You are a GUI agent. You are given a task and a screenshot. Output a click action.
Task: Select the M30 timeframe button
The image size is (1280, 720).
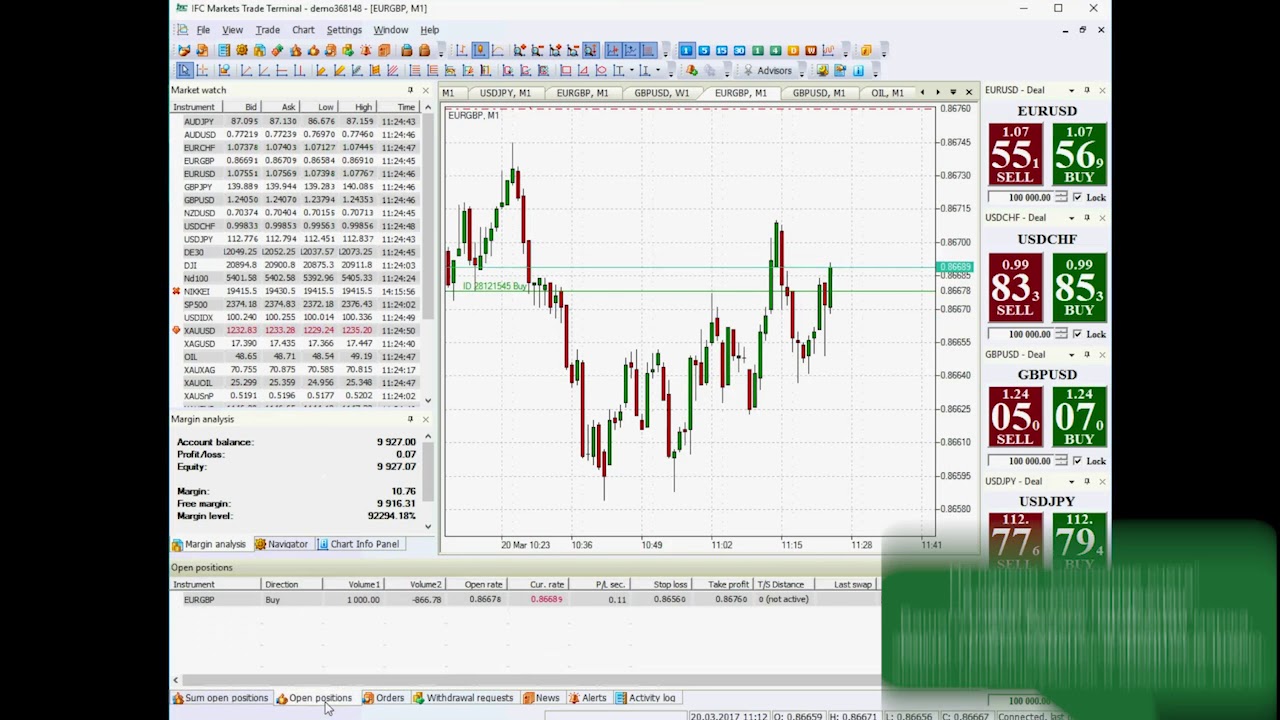pos(739,50)
